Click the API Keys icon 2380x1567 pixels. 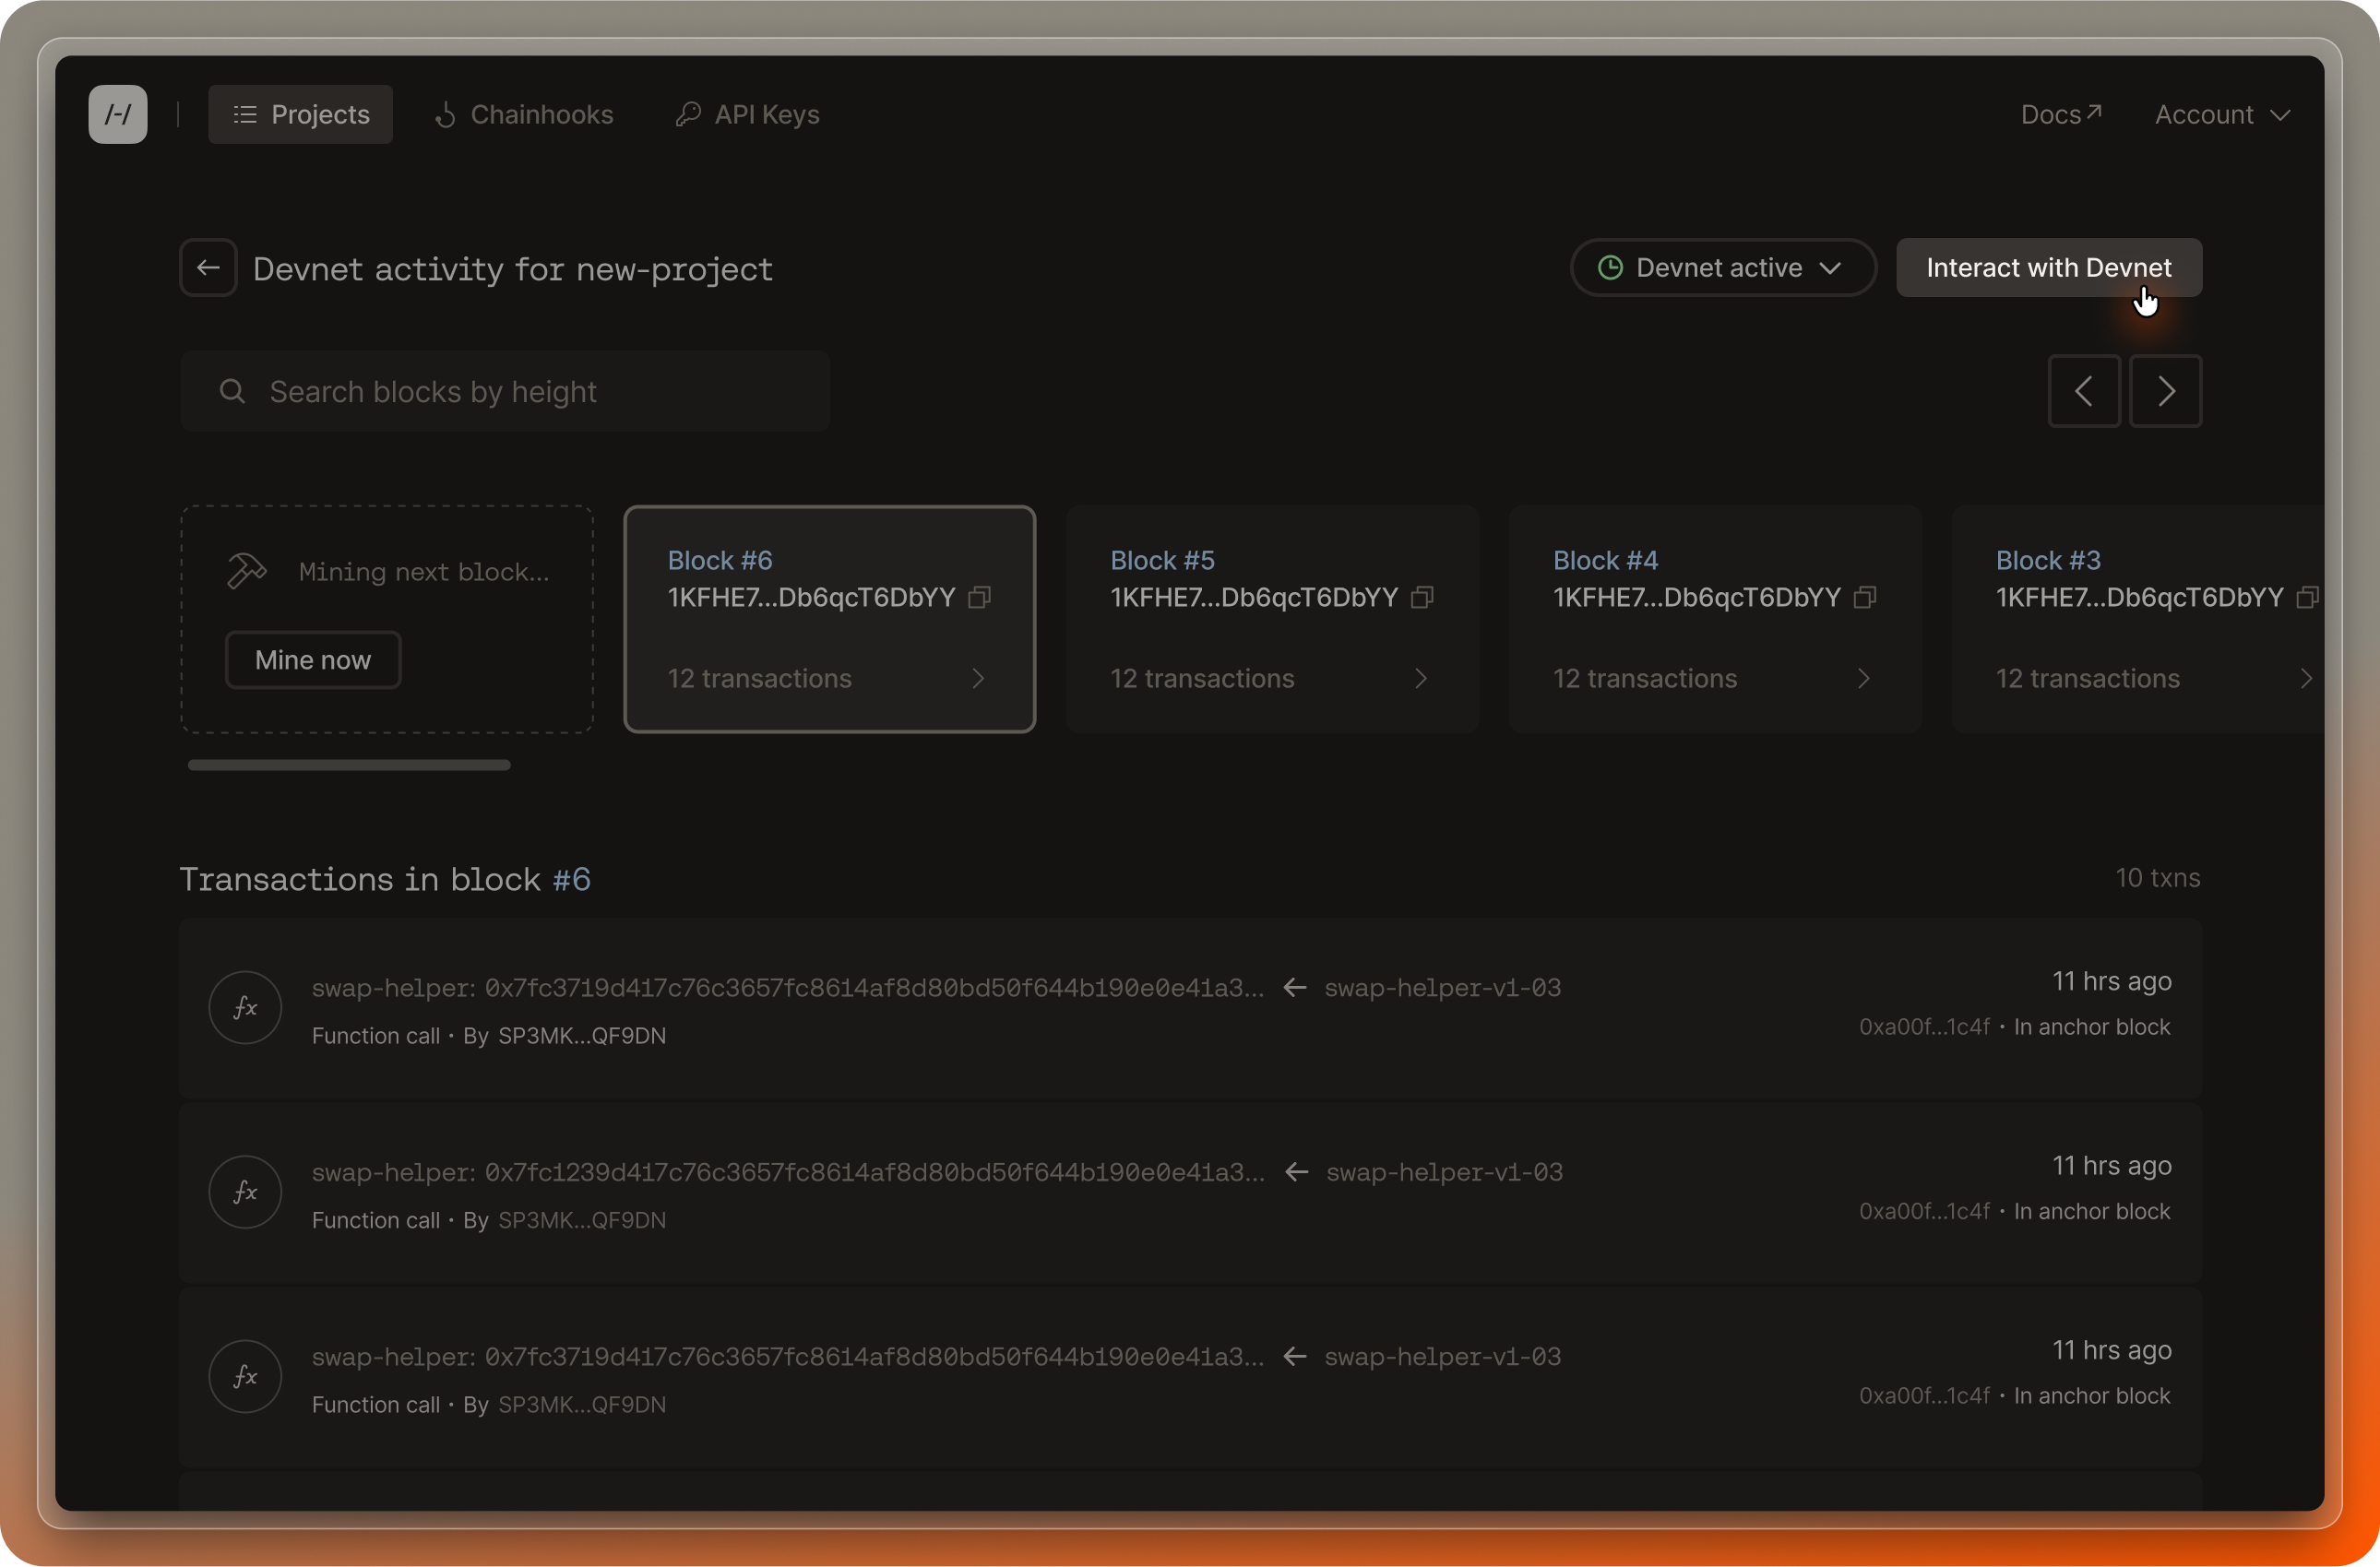[x=687, y=113]
